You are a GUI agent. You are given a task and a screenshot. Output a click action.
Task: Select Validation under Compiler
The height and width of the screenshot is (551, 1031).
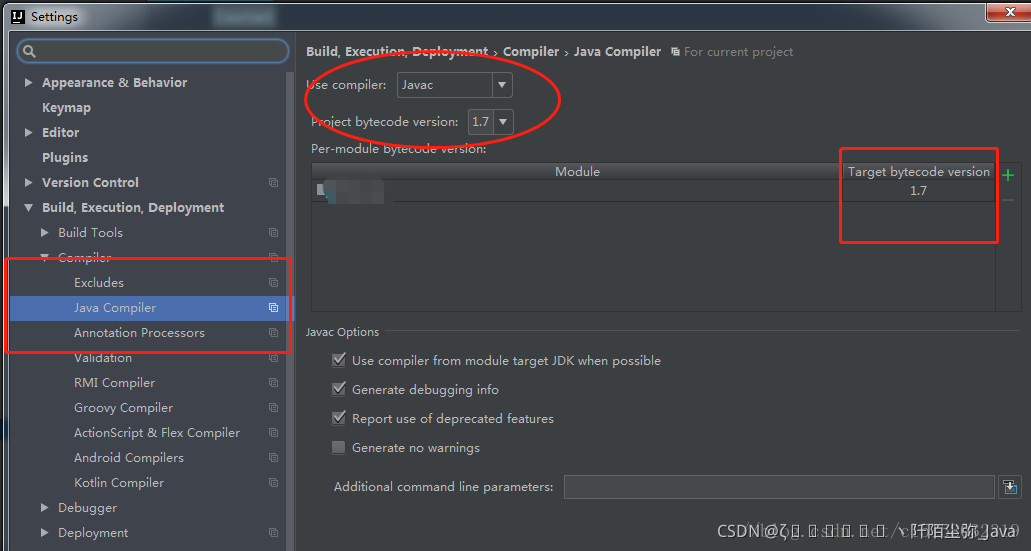[x=103, y=358]
